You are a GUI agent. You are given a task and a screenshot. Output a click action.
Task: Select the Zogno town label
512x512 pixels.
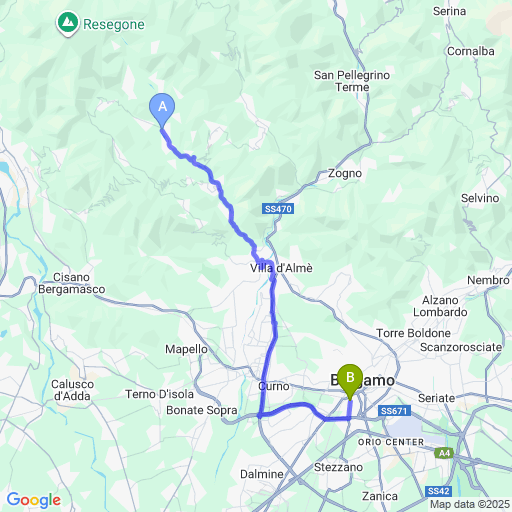345,173
